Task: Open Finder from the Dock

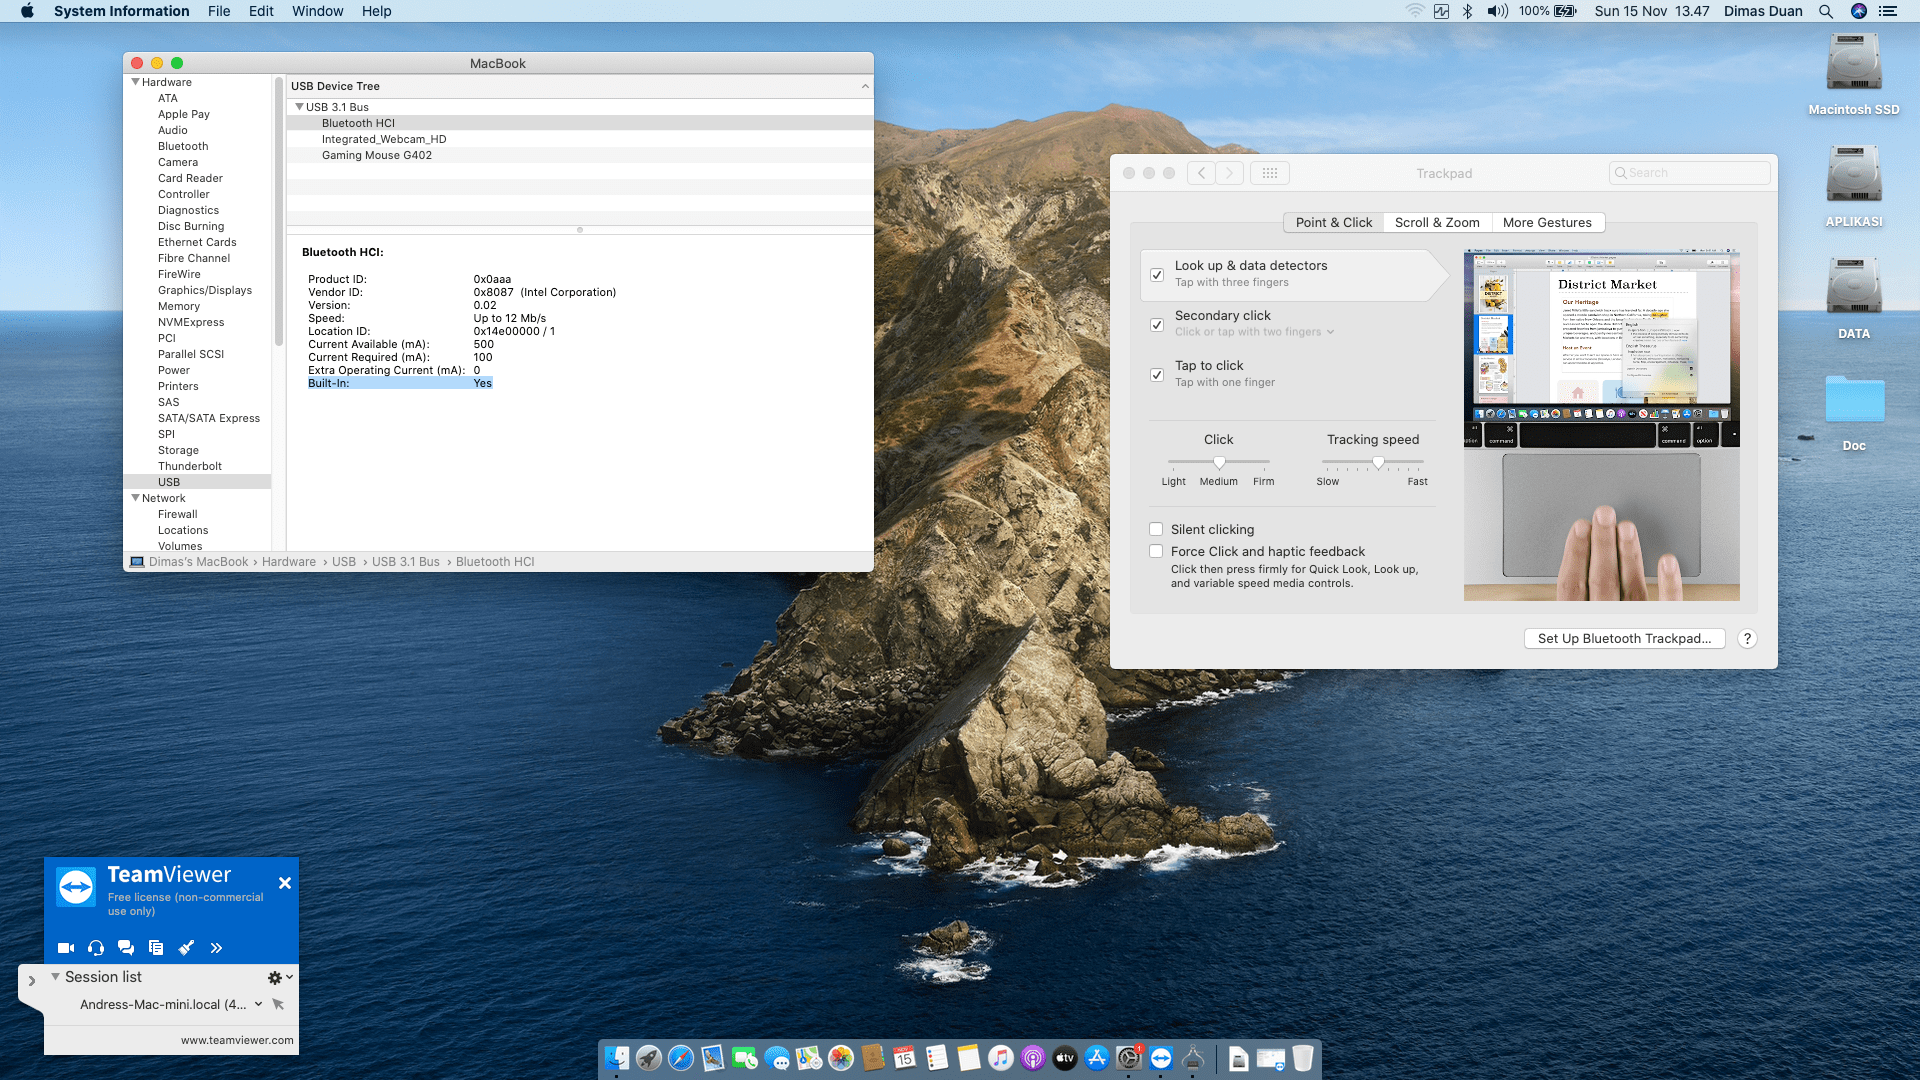Action: [x=617, y=1058]
